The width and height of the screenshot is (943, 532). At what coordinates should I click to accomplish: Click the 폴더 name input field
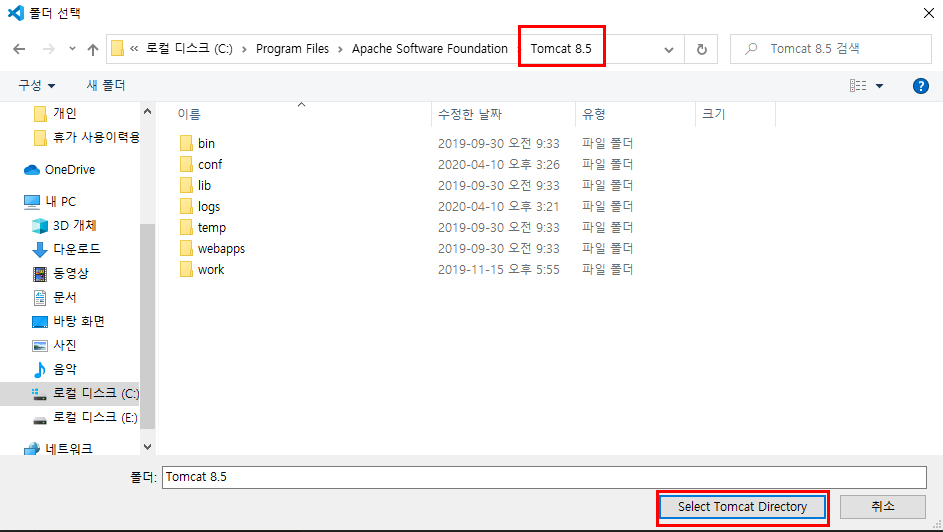coord(544,477)
